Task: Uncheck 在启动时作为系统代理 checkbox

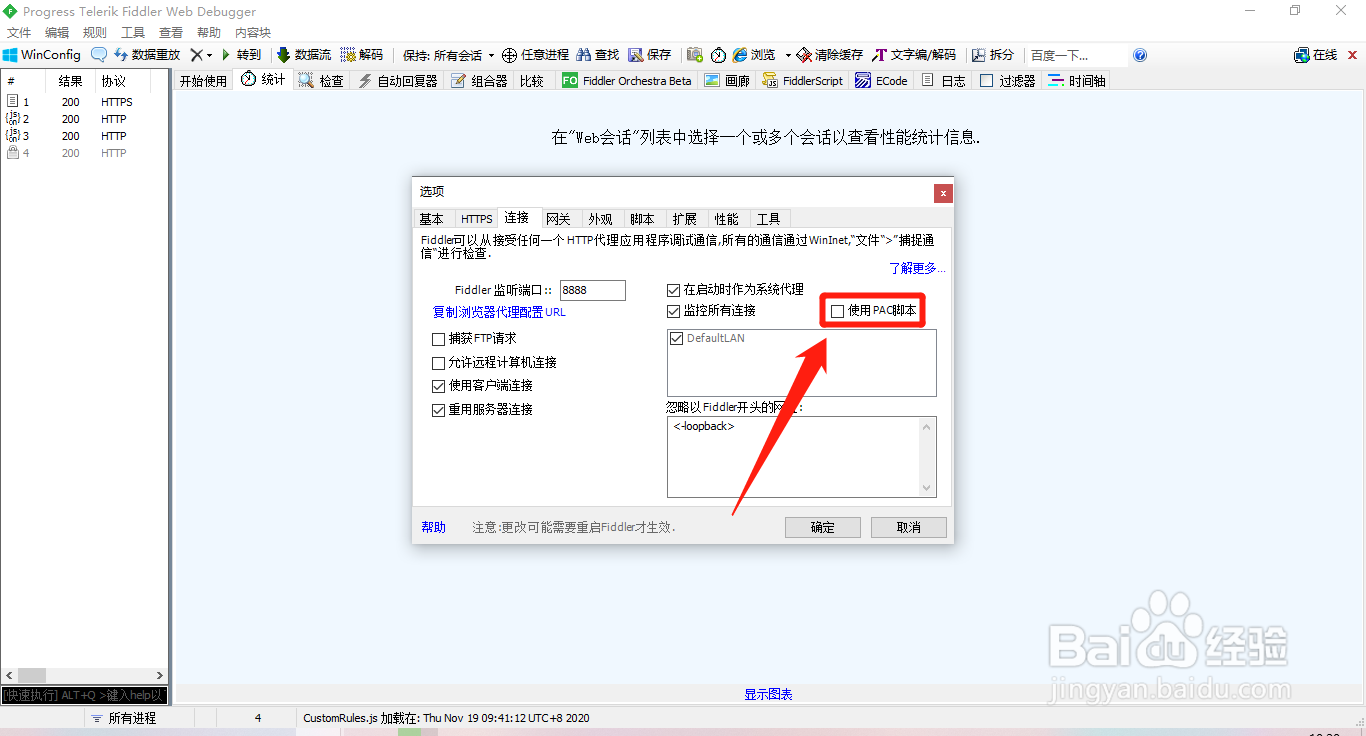Action: coord(674,290)
